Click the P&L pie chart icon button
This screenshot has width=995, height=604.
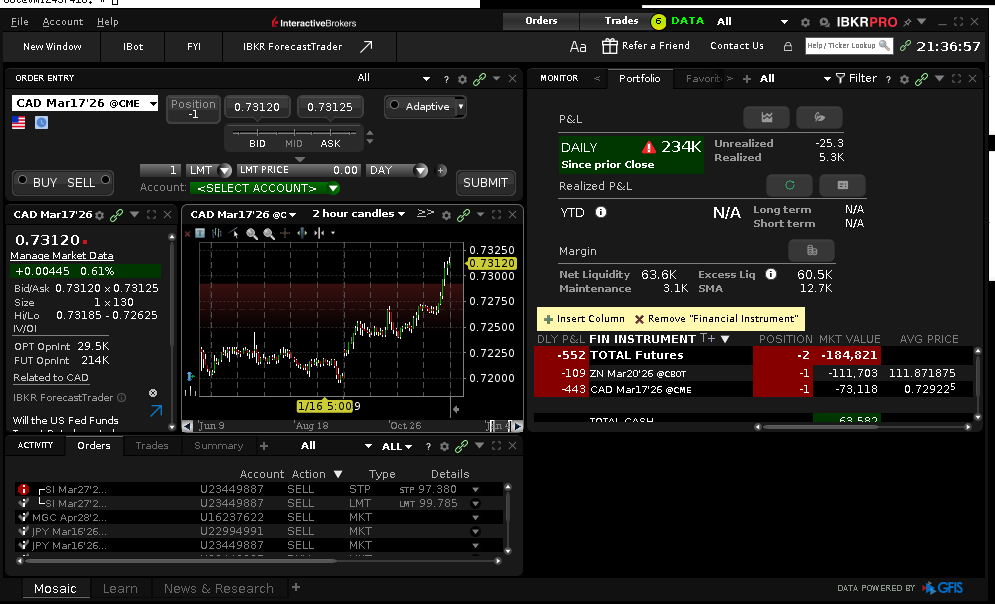[819, 117]
